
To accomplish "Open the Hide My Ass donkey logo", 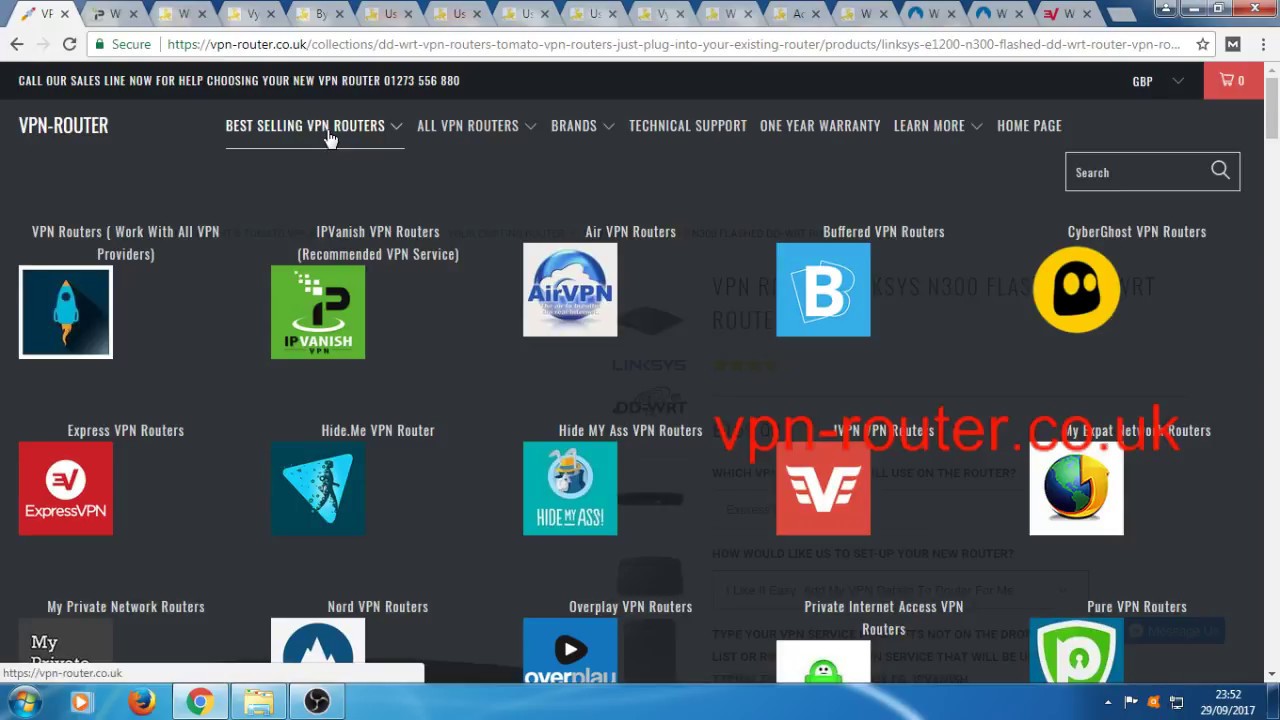I will (x=570, y=488).
